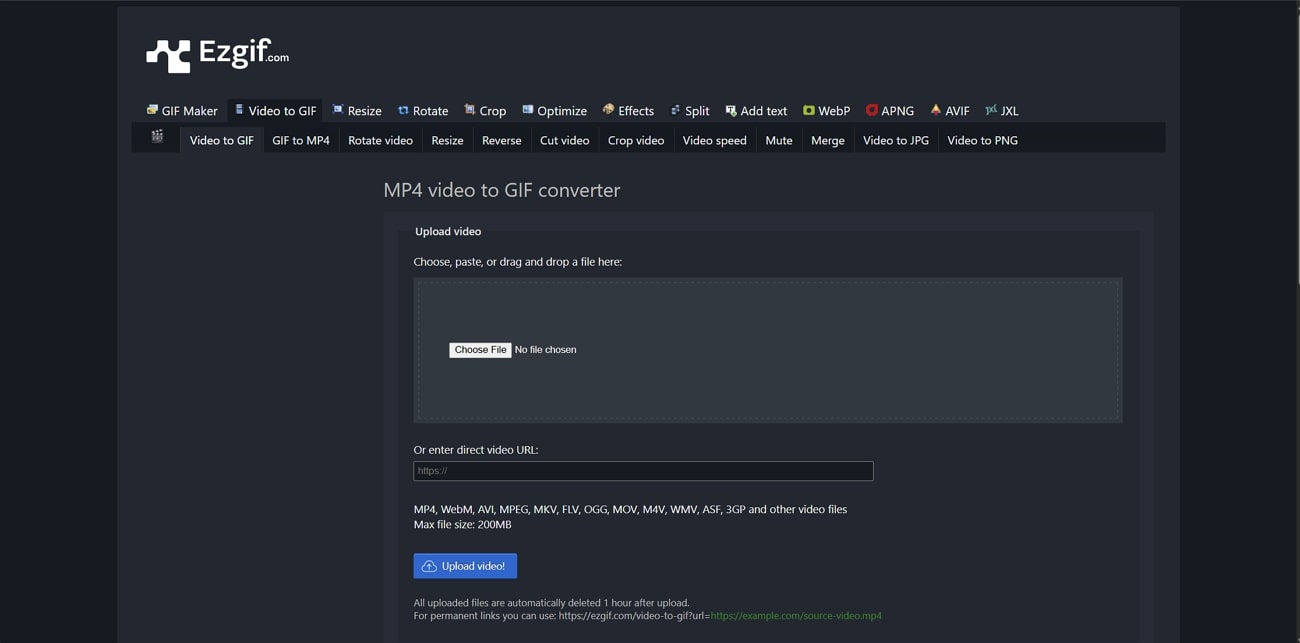Viewport: 1300px width, 643px height.
Task: Click the Upload video! button
Action: point(465,566)
